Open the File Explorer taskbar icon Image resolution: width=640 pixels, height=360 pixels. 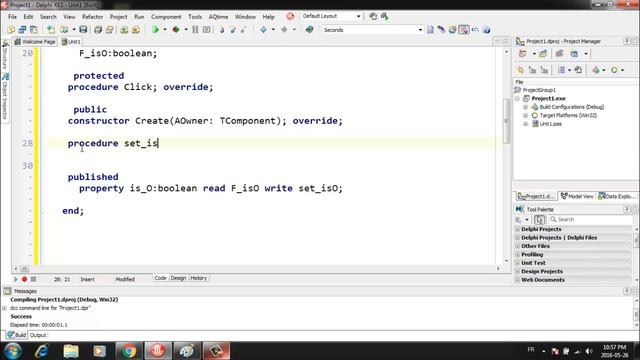[71, 351]
